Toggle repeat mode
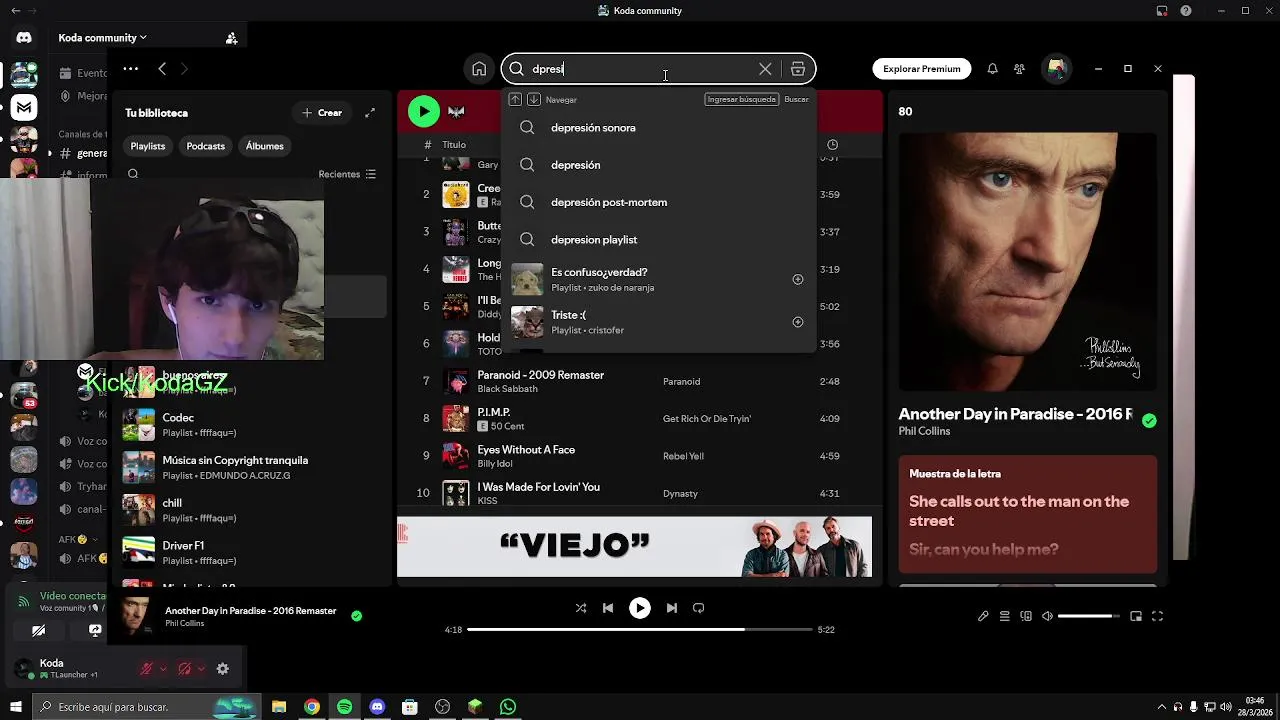Screen dimensions: 1280x720 [699, 608]
